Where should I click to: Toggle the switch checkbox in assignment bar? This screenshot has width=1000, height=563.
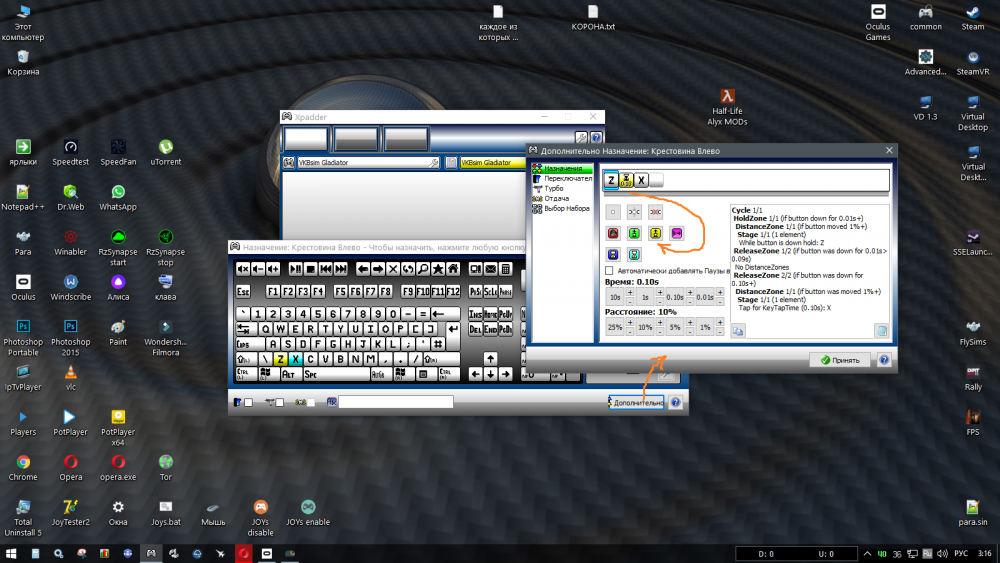[248, 402]
